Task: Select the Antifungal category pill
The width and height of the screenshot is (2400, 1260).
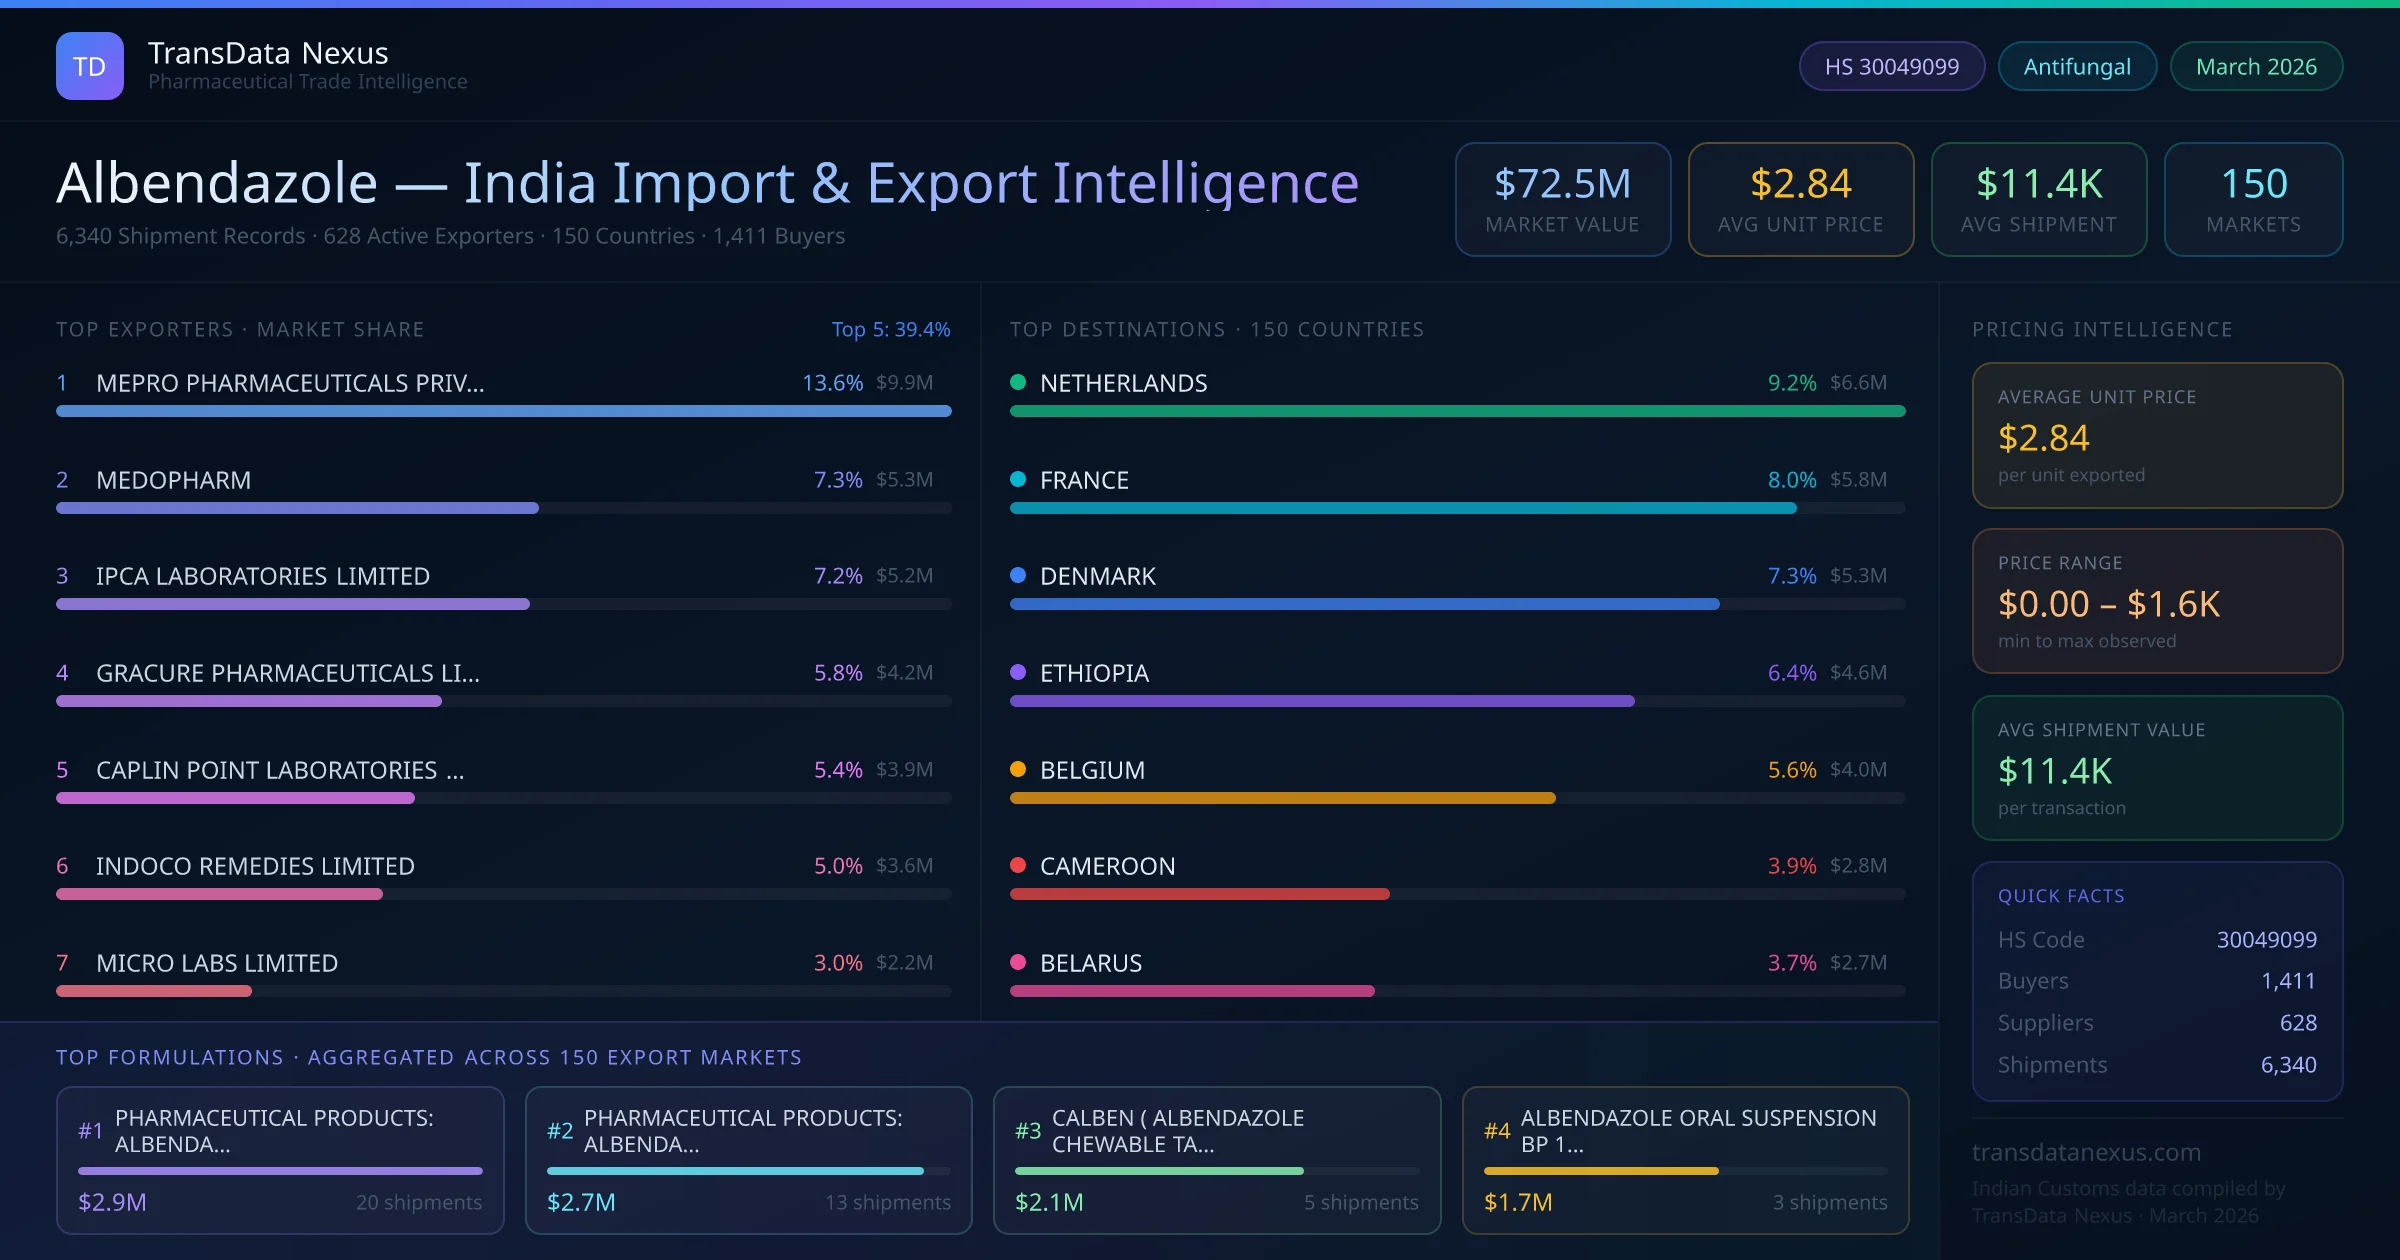Action: pos(2076,66)
